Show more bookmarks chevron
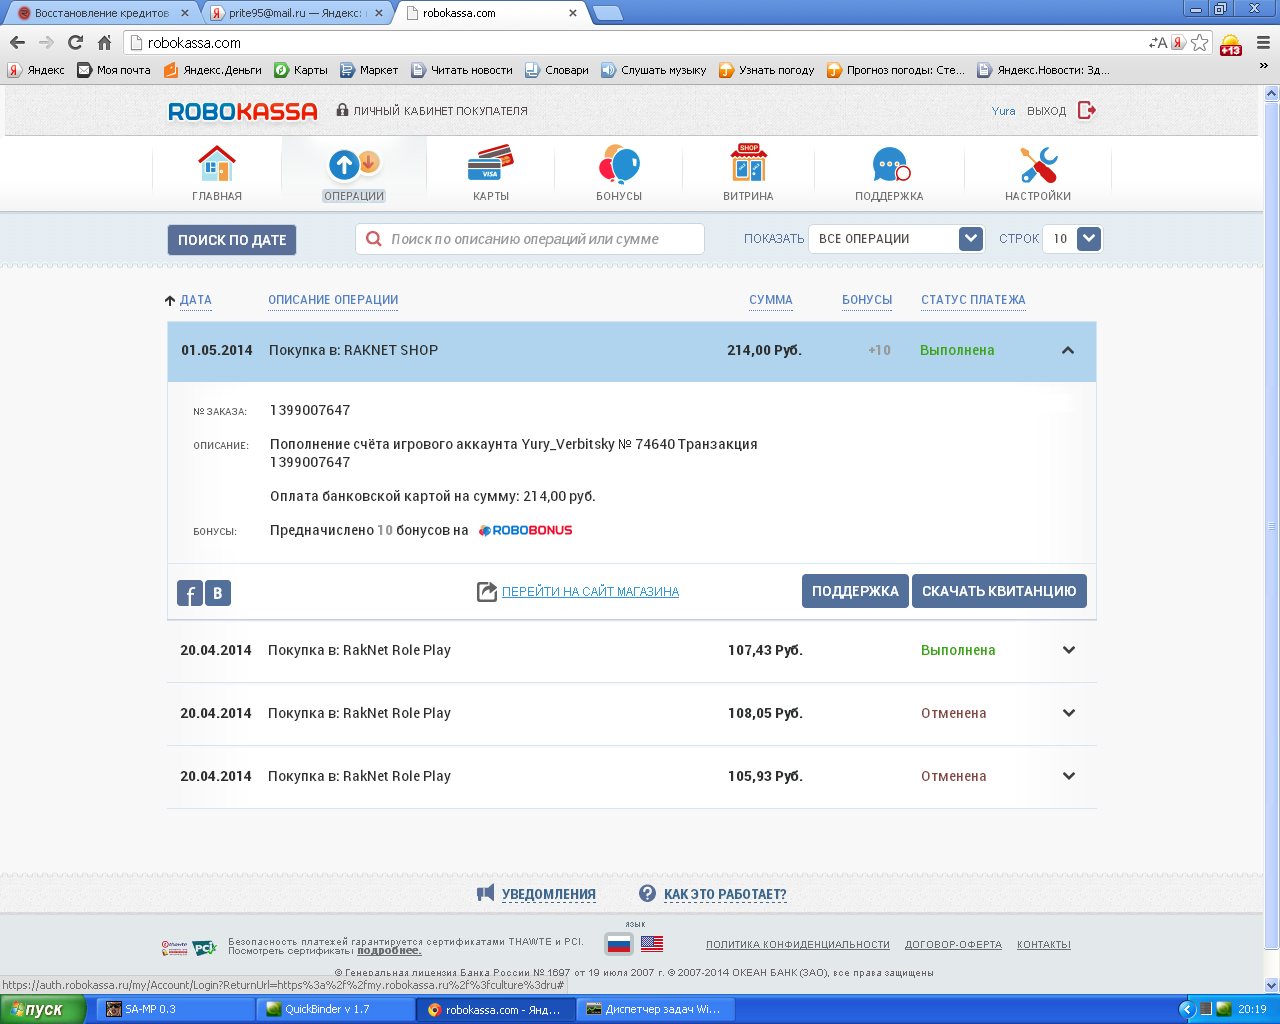Screen dimensions: 1280x1024 coord(1263,67)
